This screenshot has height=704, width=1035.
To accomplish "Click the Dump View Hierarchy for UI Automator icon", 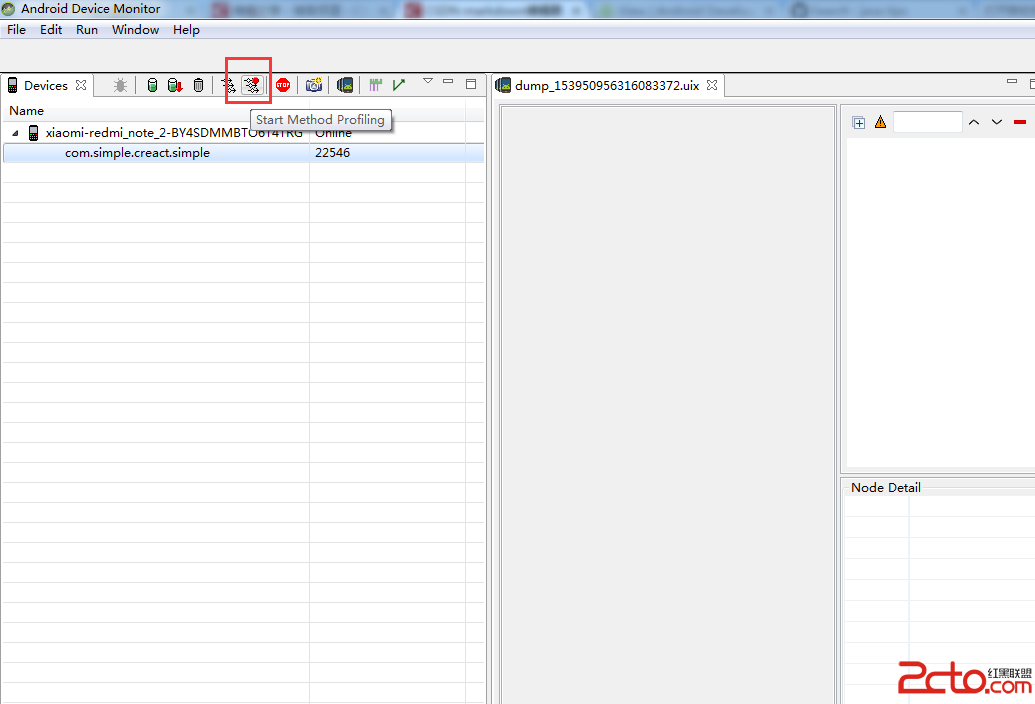I will point(345,85).
